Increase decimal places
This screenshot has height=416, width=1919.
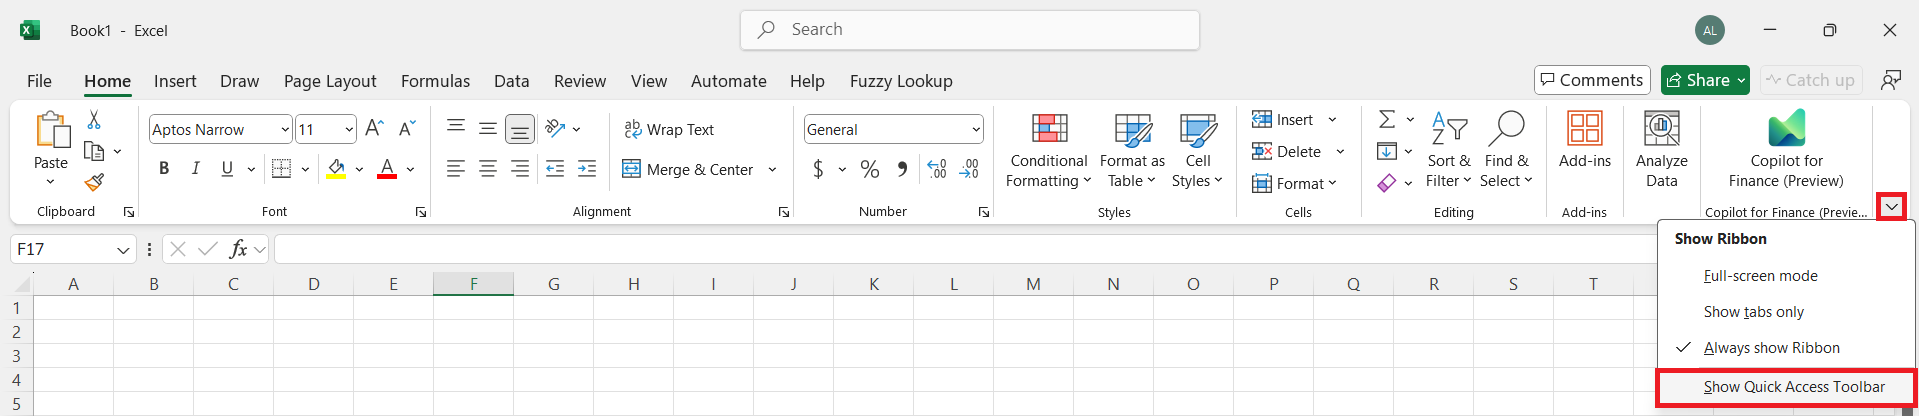pyautogui.click(x=937, y=169)
